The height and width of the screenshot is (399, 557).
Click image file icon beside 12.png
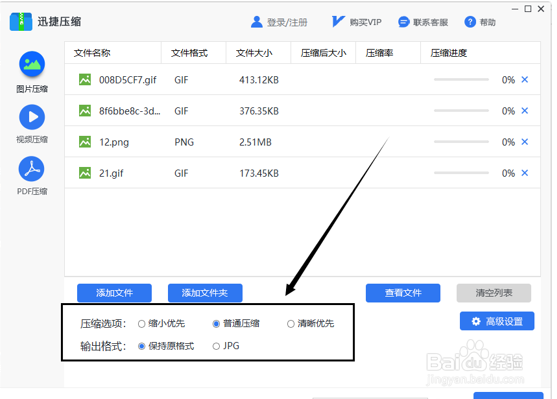pos(85,142)
